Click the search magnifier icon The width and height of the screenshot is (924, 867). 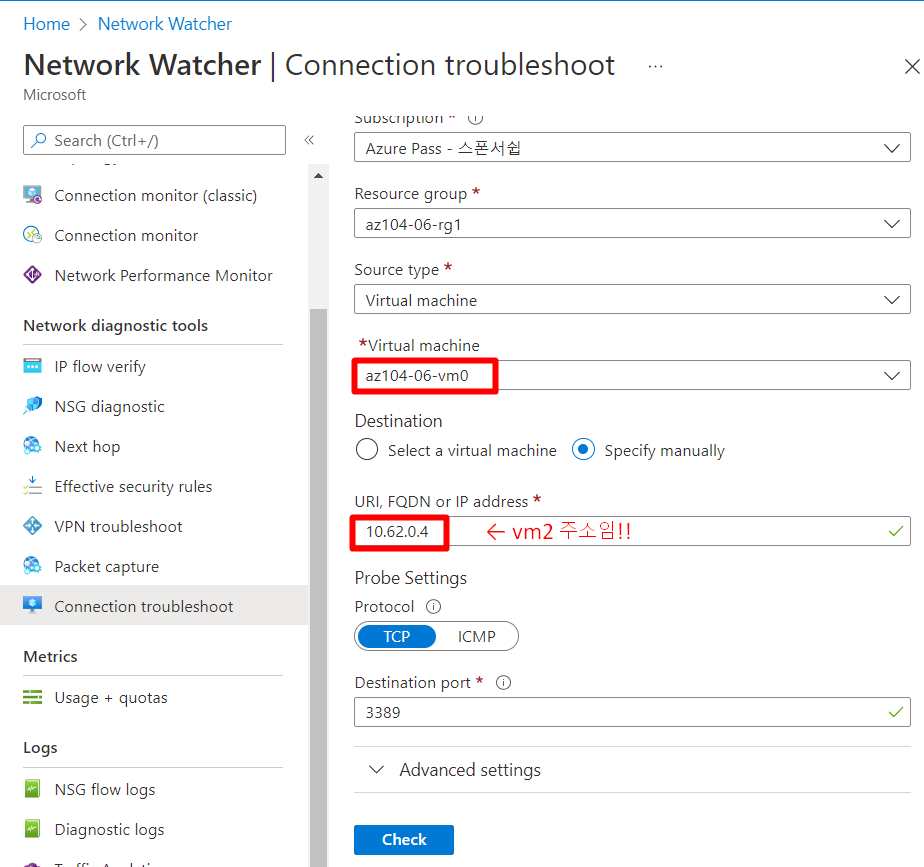[x=39, y=140]
